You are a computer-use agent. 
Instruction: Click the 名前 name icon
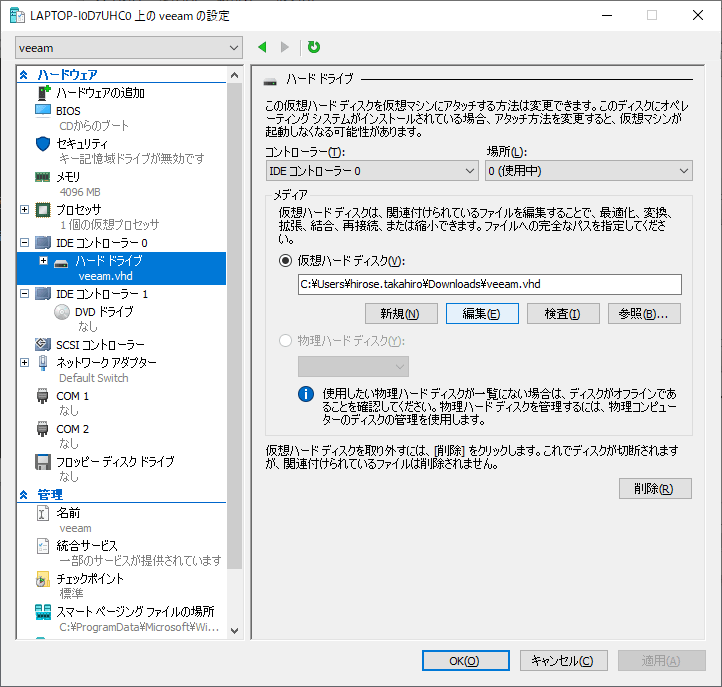coord(42,513)
